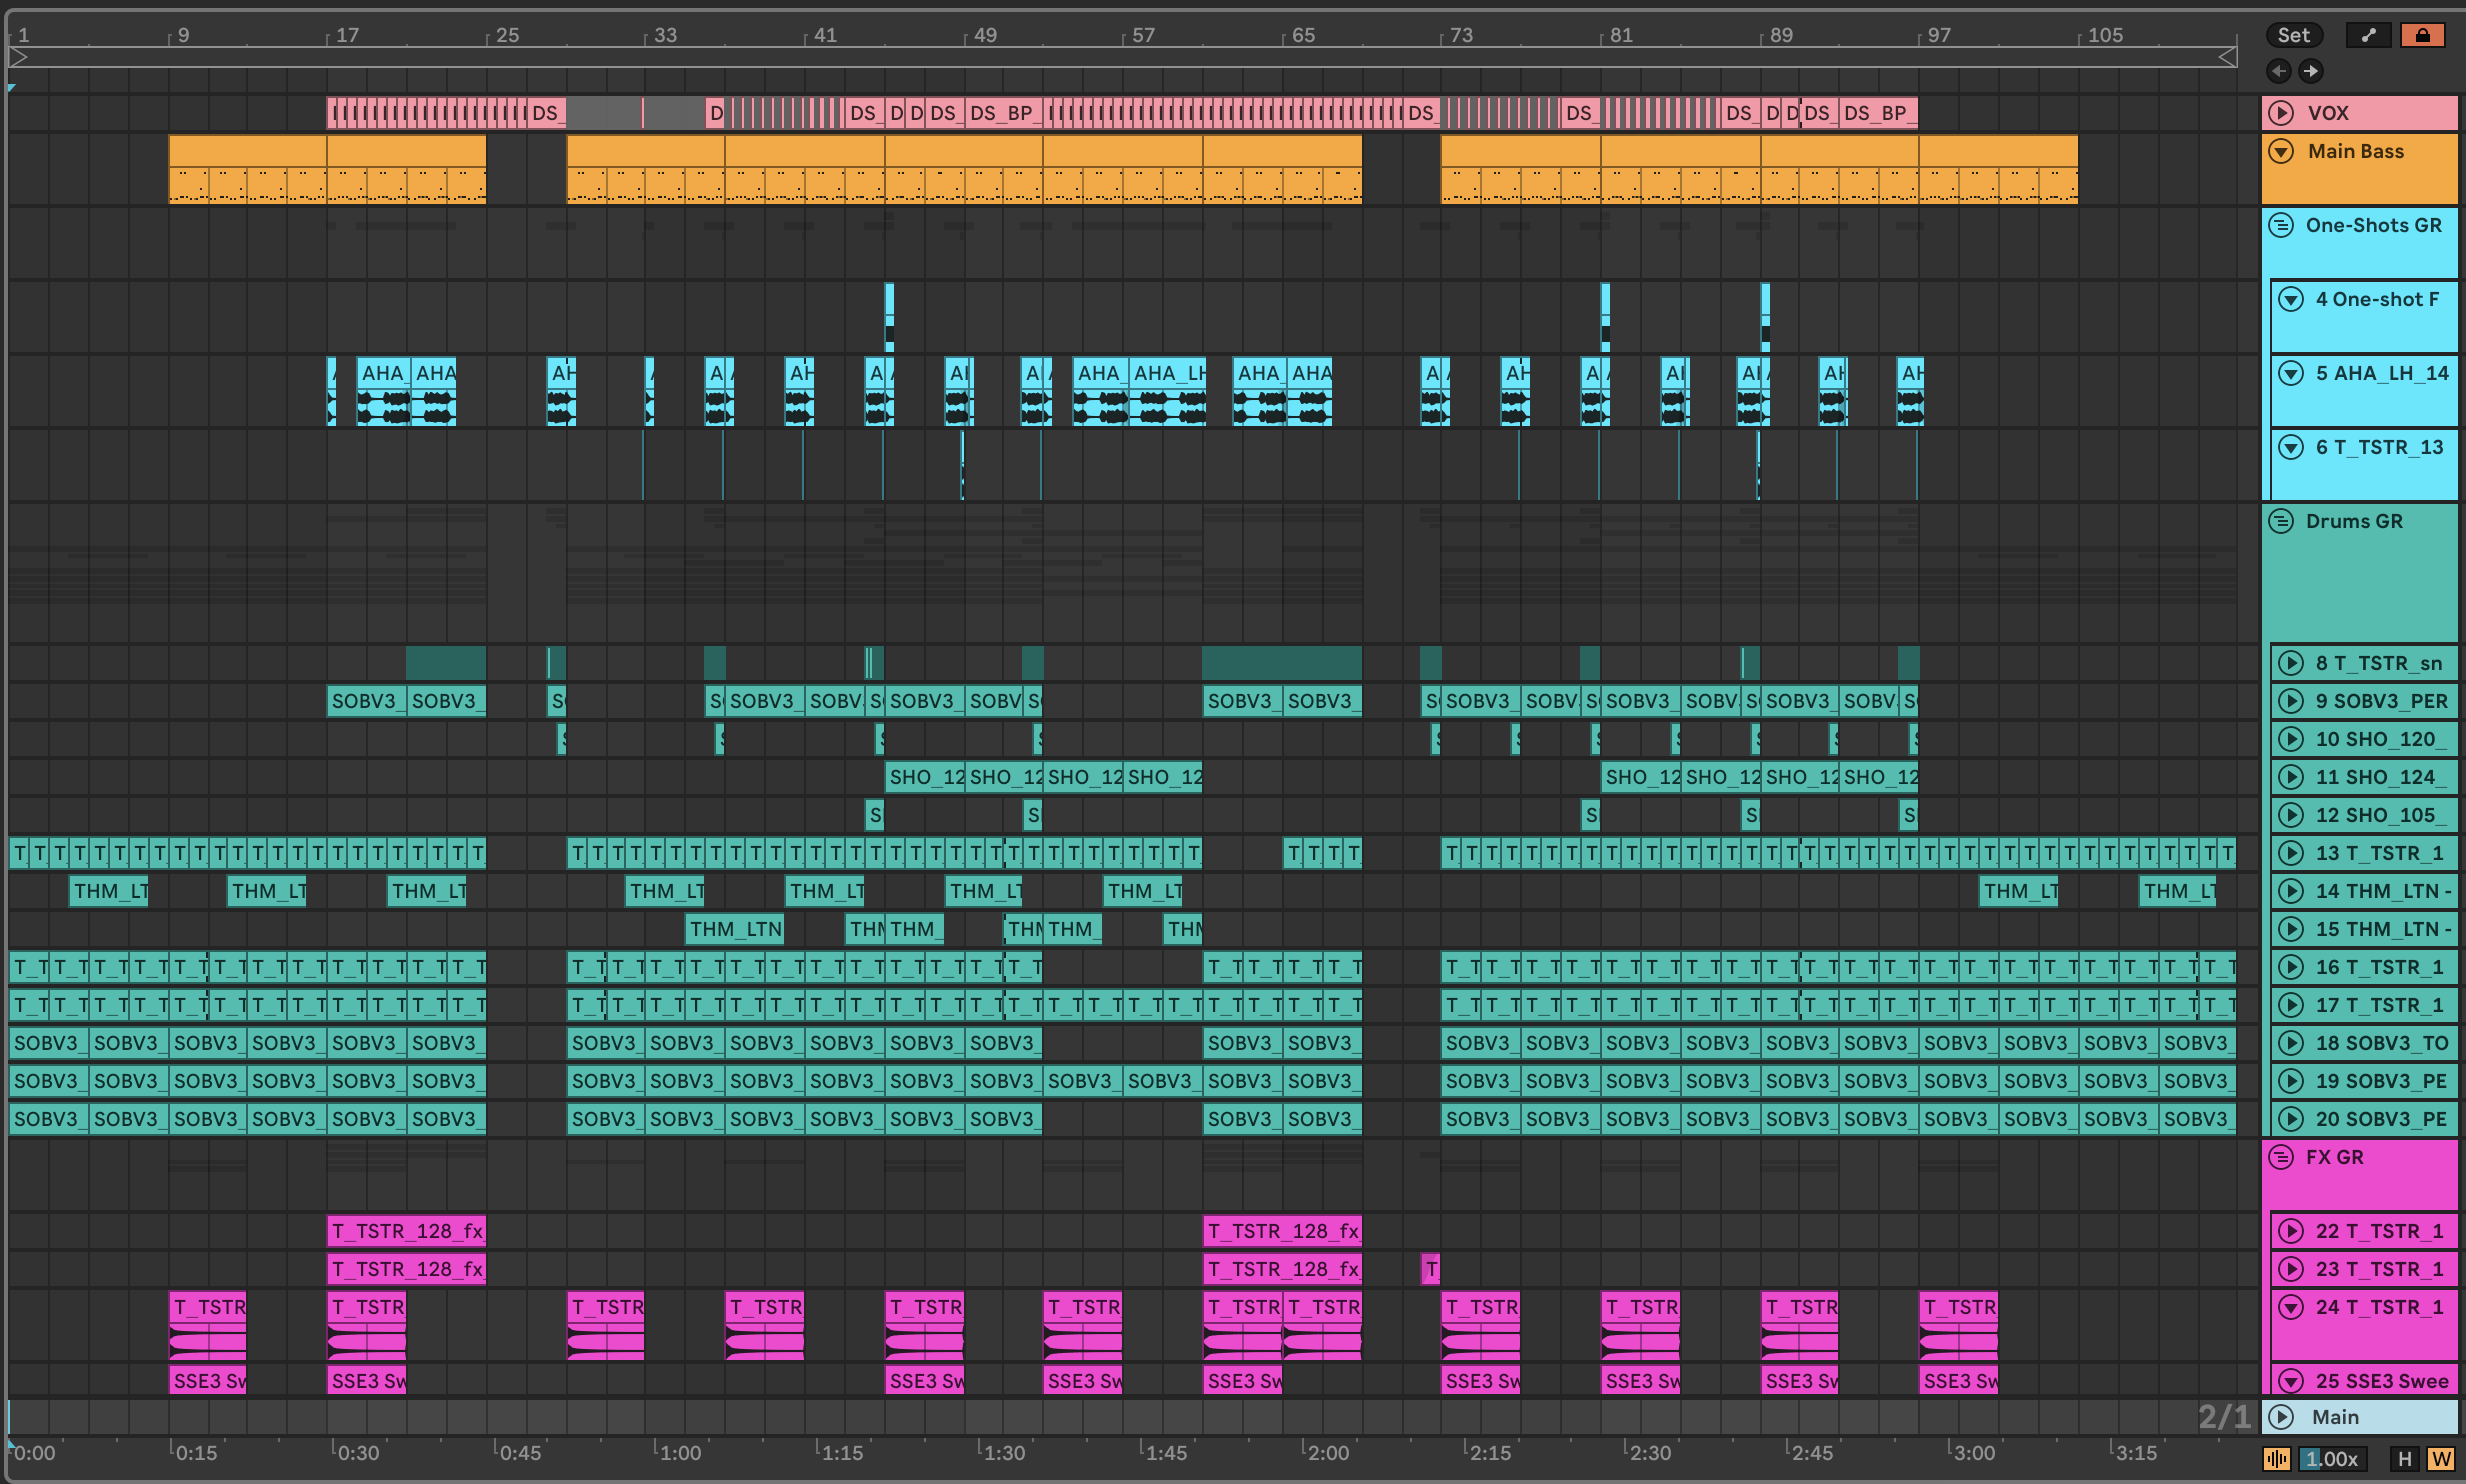Toggle the automation lock button

click(2422, 36)
